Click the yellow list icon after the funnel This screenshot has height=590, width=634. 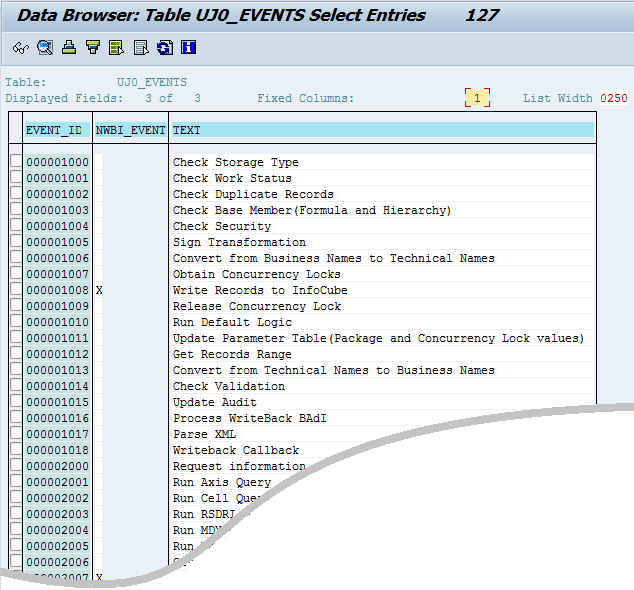coord(116,47)
